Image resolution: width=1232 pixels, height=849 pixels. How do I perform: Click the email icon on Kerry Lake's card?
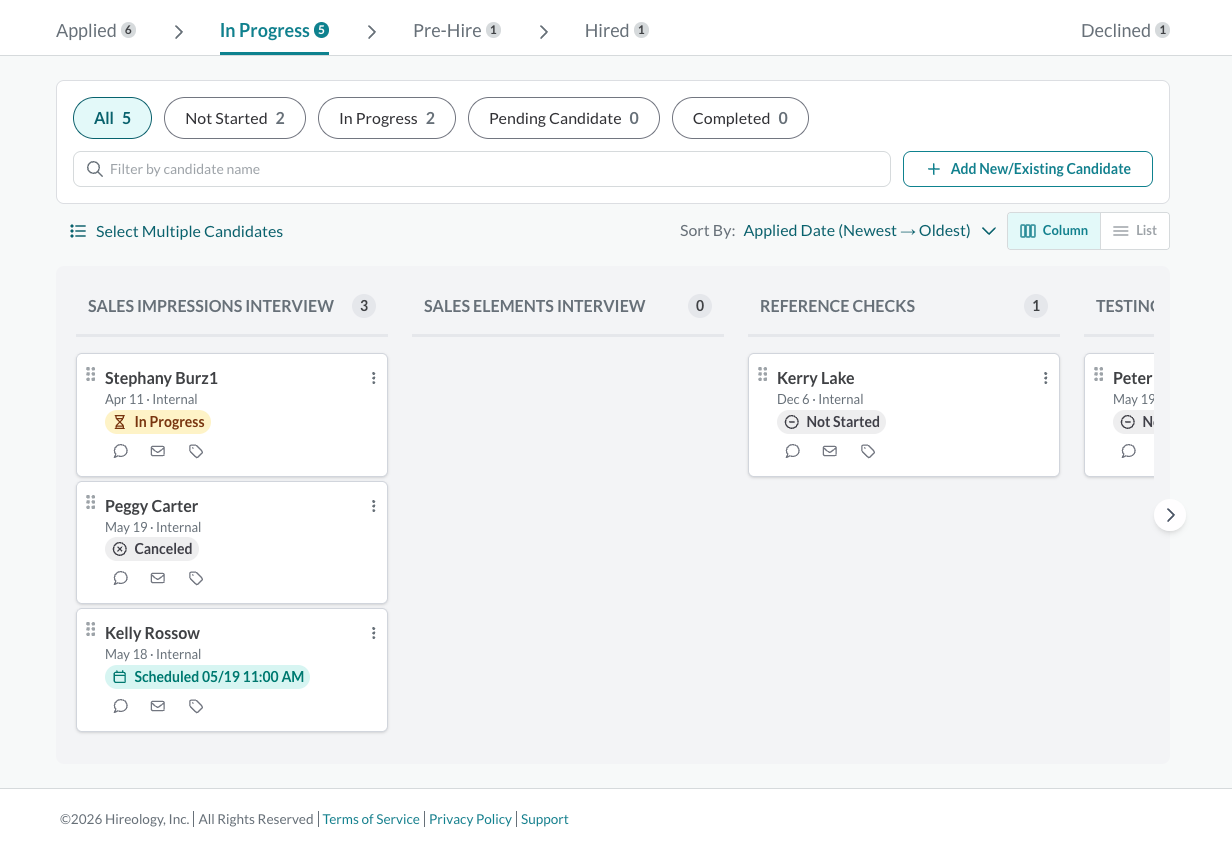830,451
